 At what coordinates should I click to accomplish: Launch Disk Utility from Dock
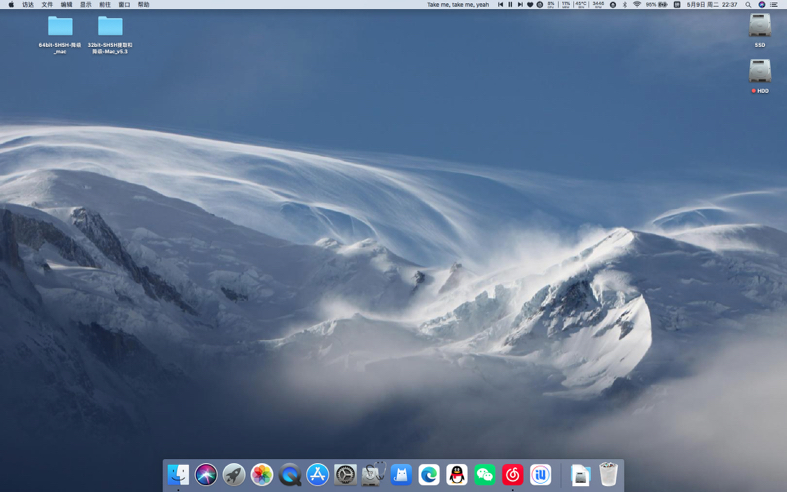click(373, 474)
